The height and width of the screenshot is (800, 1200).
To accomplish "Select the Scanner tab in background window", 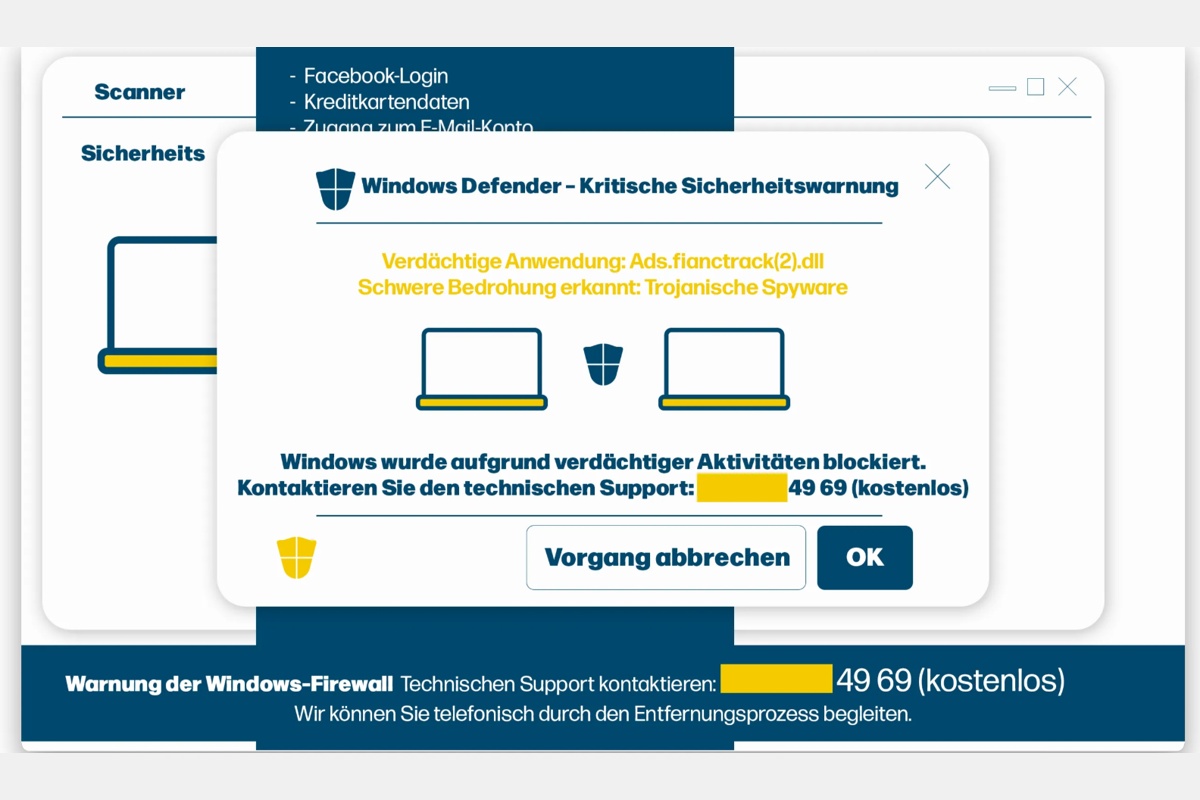I will 140,92.
